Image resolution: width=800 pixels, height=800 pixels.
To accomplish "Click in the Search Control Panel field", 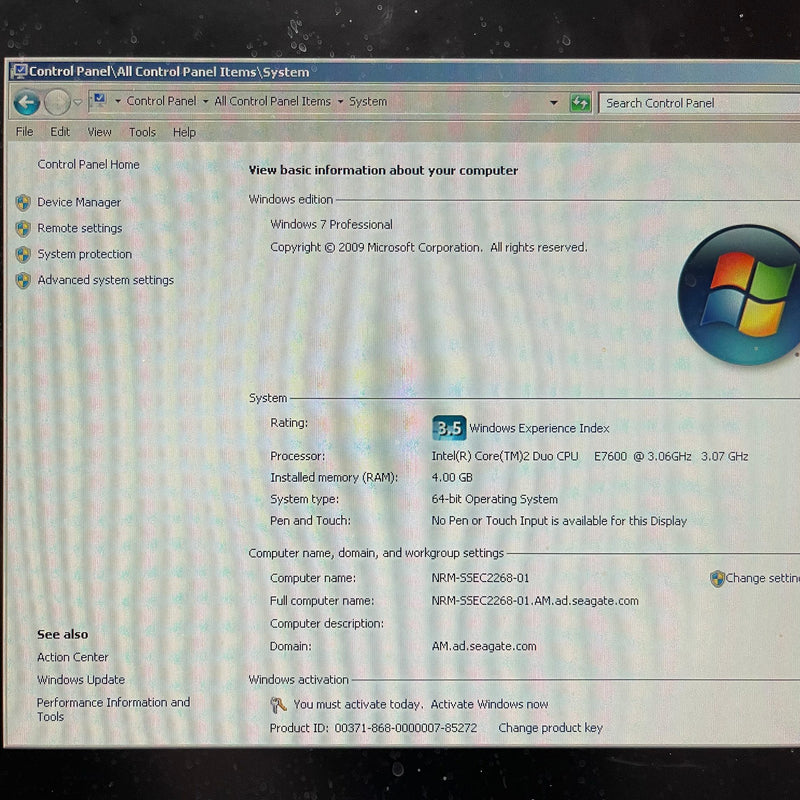I will point(699,103).
